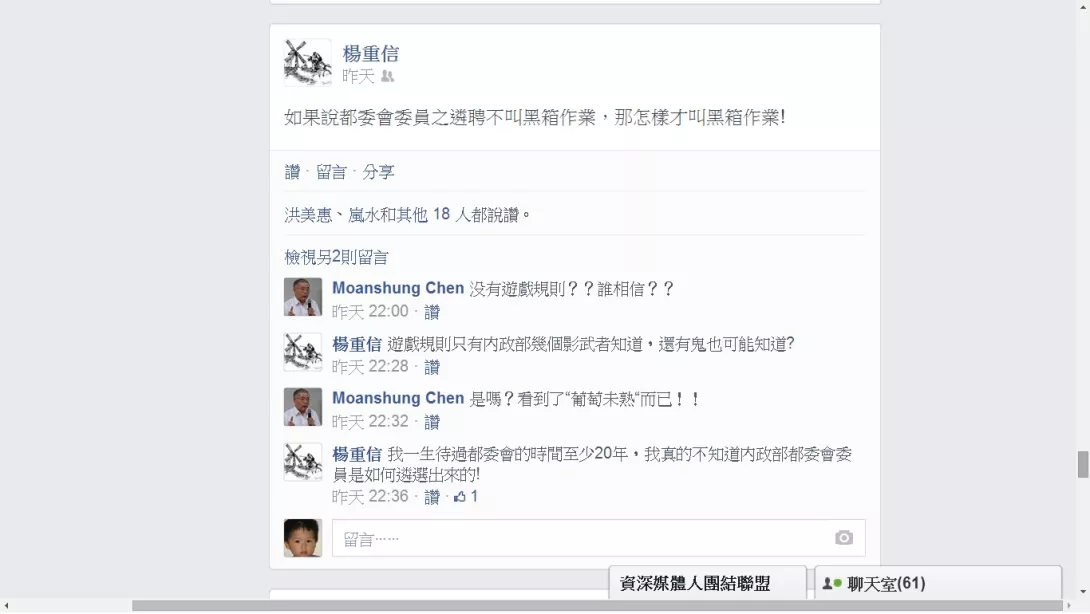Open the 資深媒體人團結聯盟 chat tab
Screen dimensions: 1090x614
pos(707,583)
